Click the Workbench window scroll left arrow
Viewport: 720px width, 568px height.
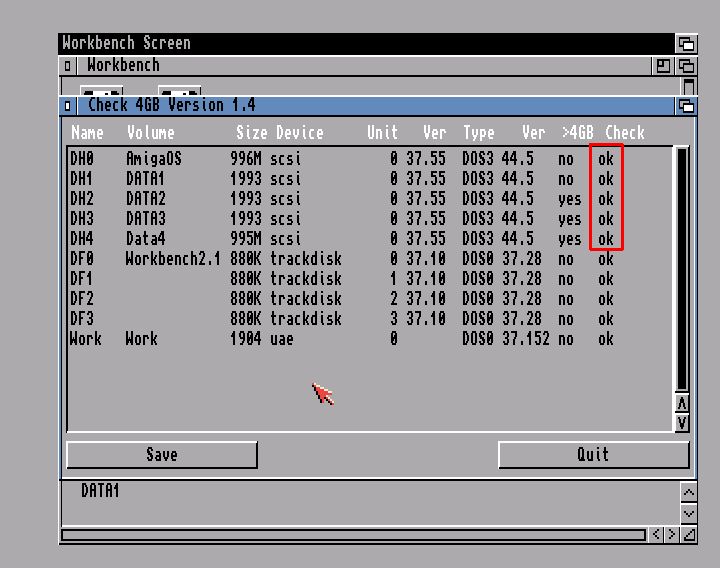coord(656,535)
